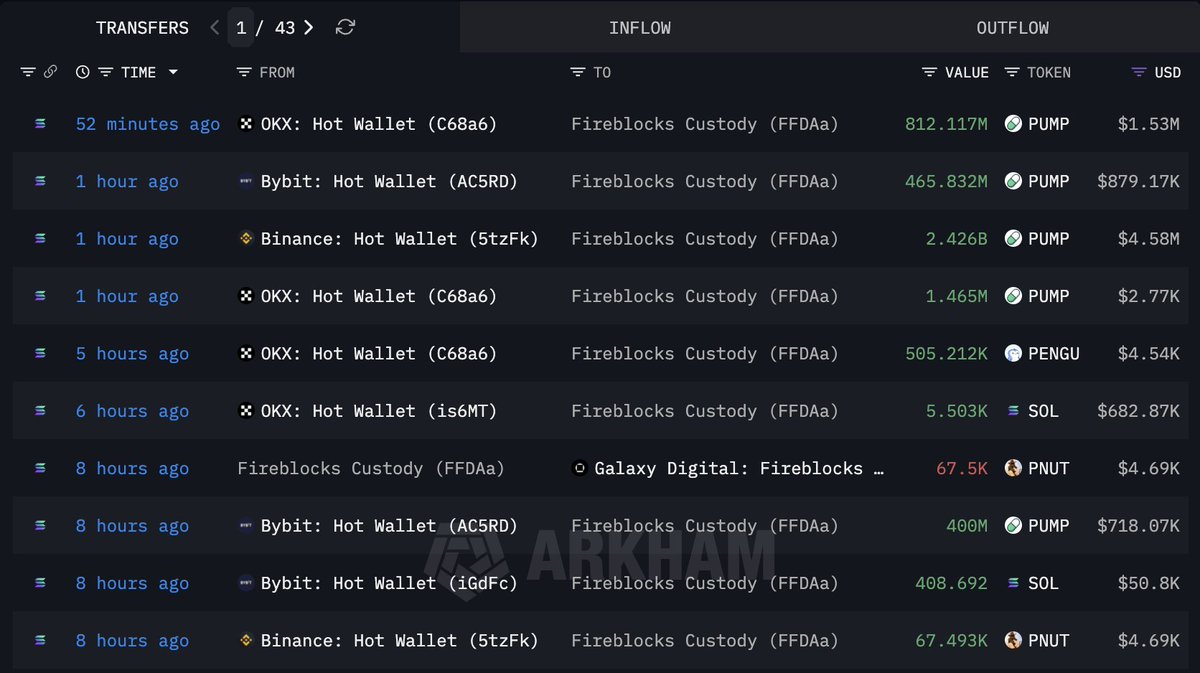1200x673 pixels.
Task: Click Solana icon on first transfer row
Action: (40, 124)
